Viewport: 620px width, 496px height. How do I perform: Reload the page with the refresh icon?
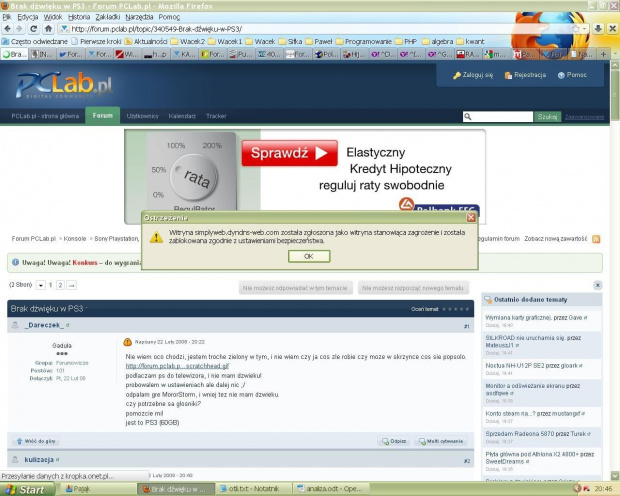(34, 28)
